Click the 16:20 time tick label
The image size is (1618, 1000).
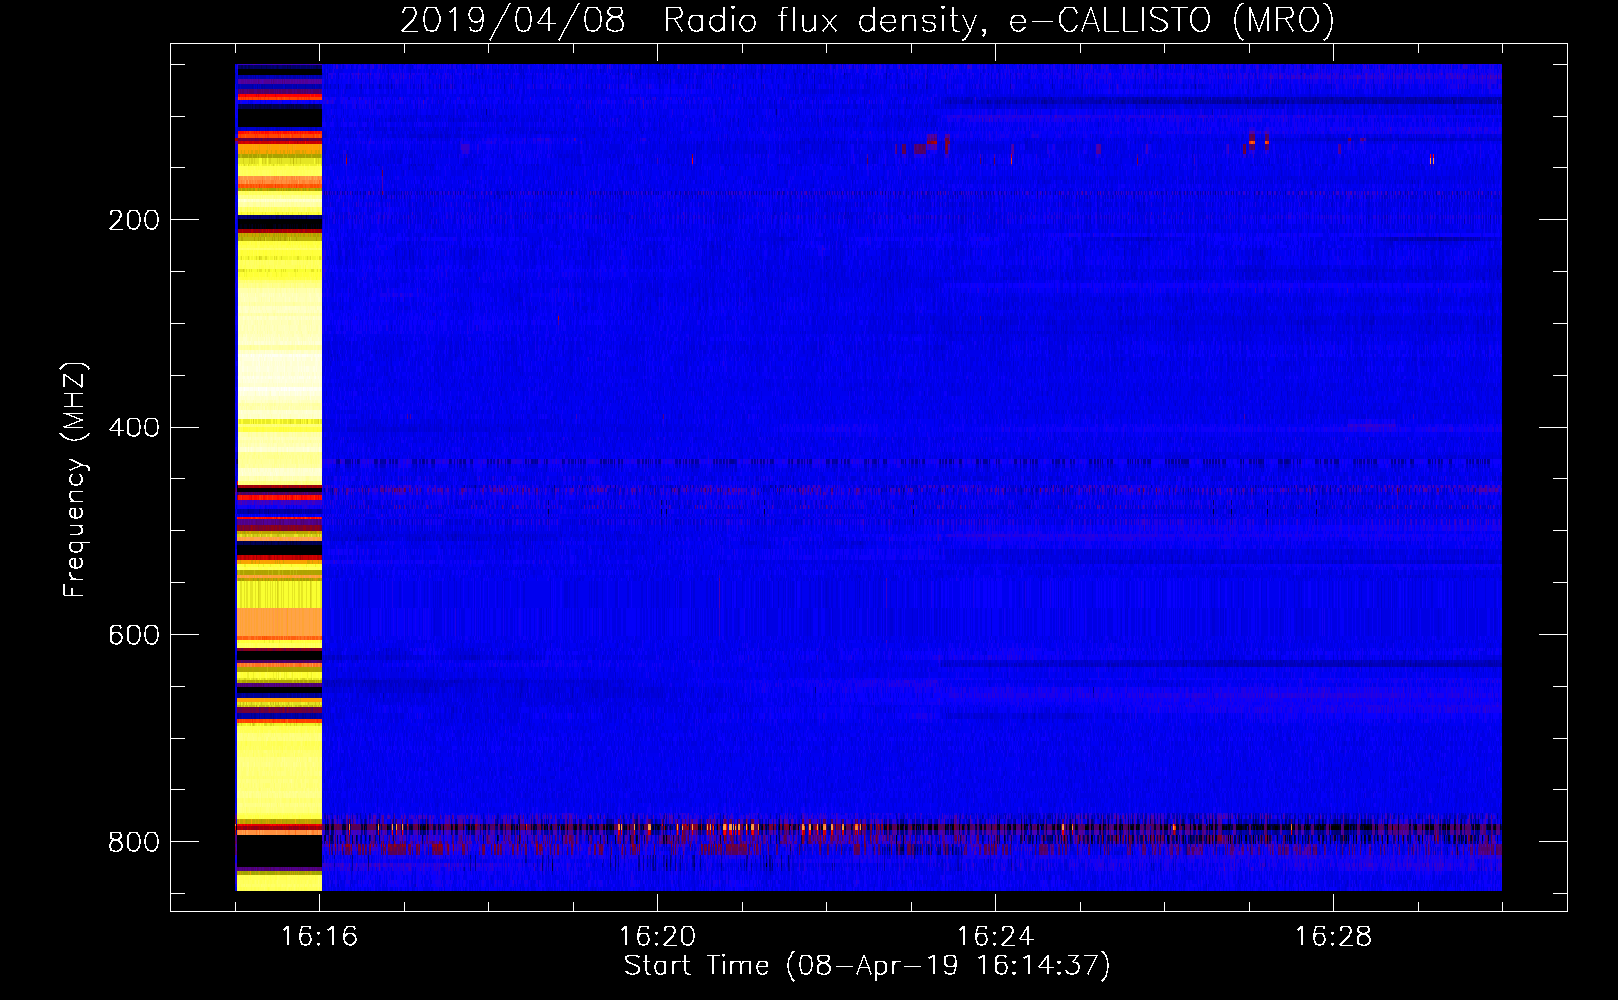[x=657, y=937]
